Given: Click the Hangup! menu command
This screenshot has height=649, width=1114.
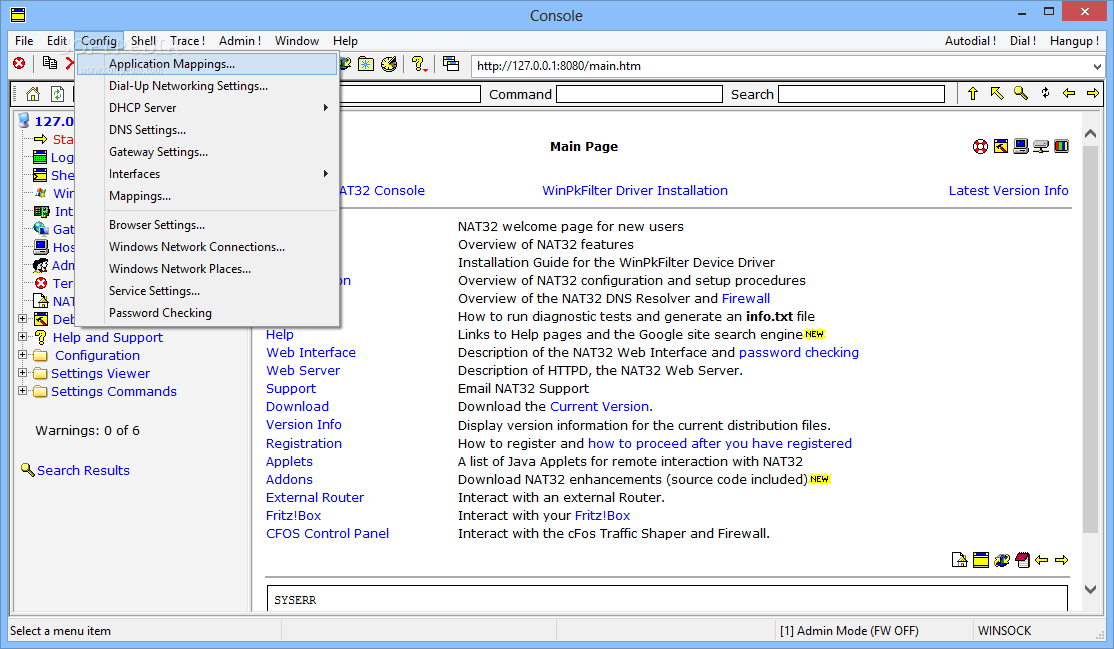Looking at the screenshot, I should click(1075, 41).
